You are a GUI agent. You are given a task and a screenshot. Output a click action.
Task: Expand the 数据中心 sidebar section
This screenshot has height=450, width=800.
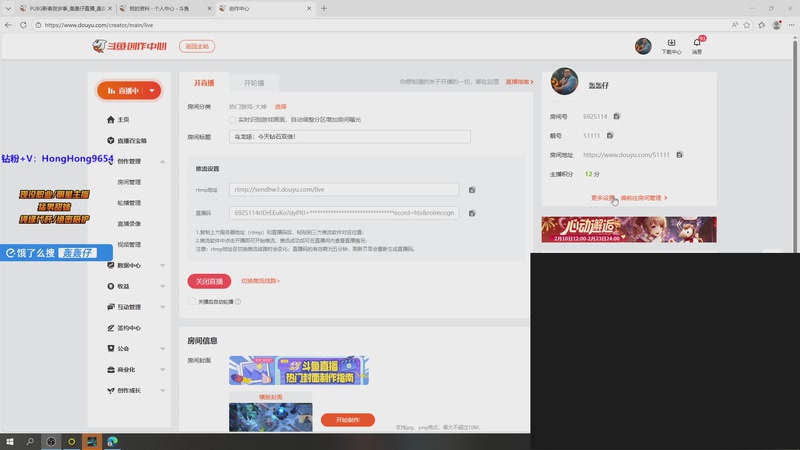click(x=163, y=265)
